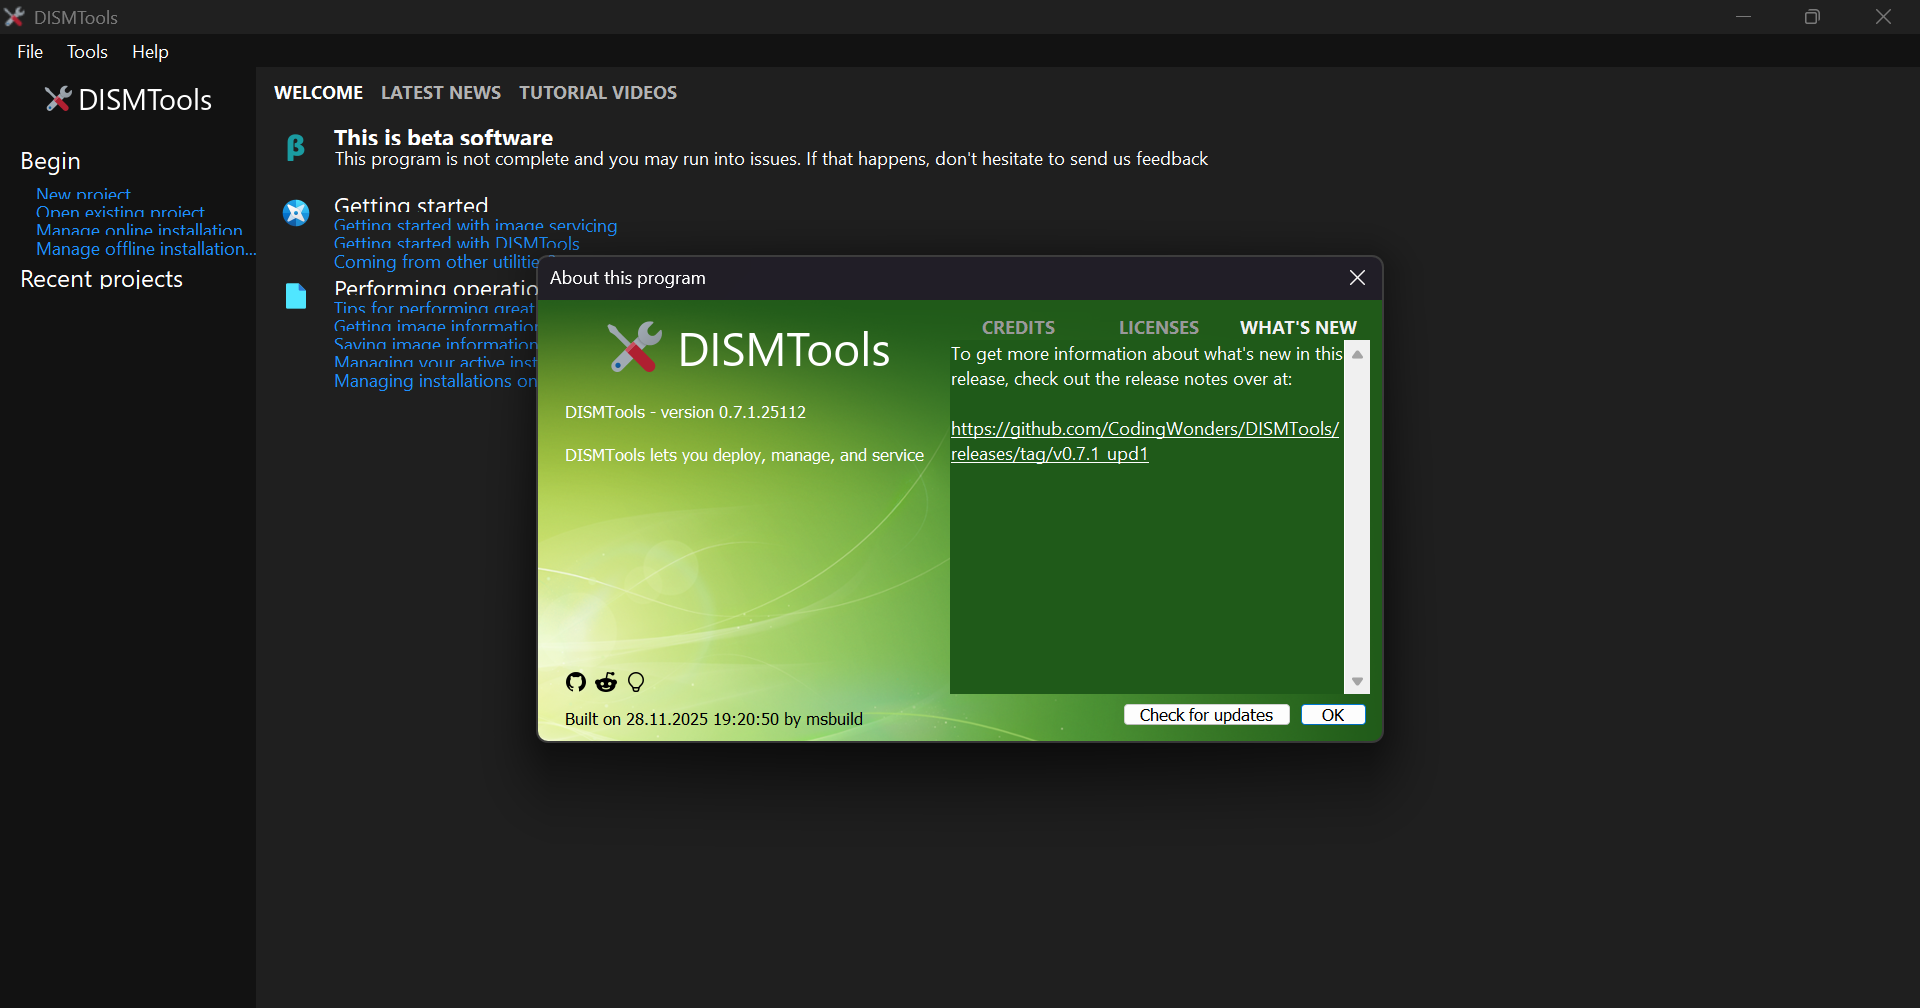This screenshot has height=1008, width=1920.
Task: Click the 'Built on 28.11.2025' text
Action: [x=714, y=719]
